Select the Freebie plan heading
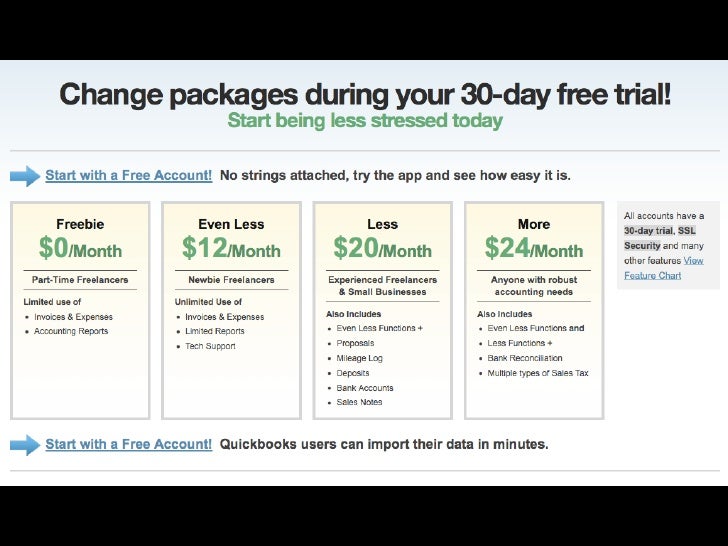 click(x=80, y=224)
